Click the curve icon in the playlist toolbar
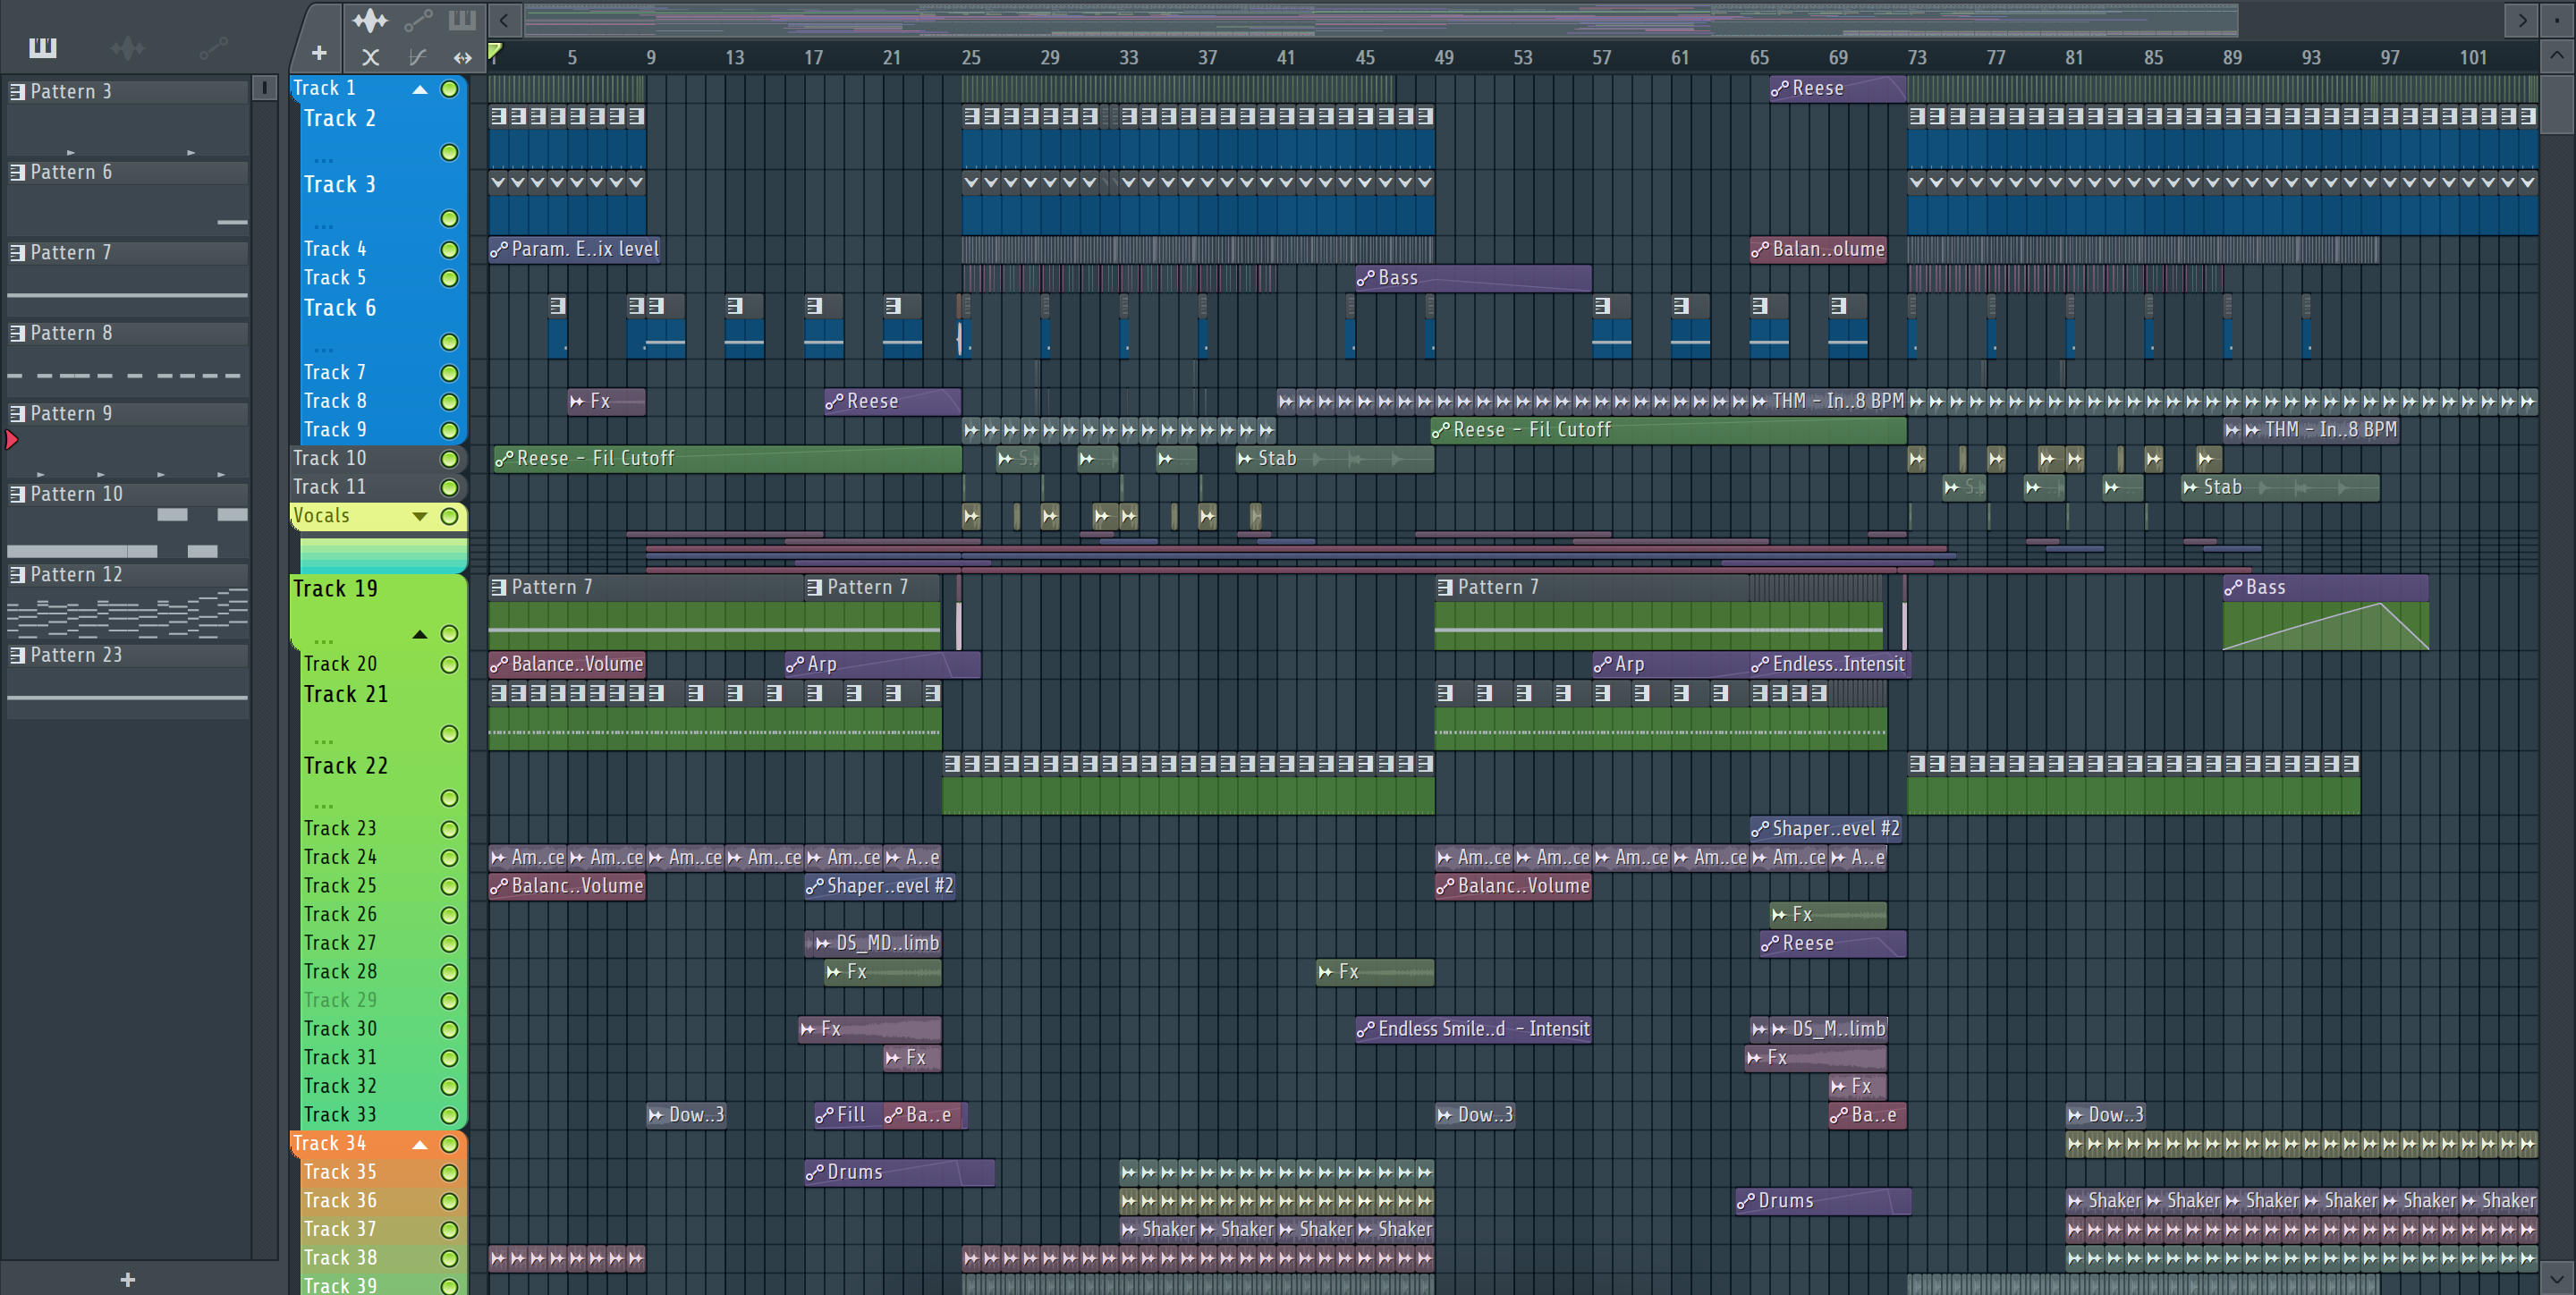2576x1295 pixels. [418, 57]
